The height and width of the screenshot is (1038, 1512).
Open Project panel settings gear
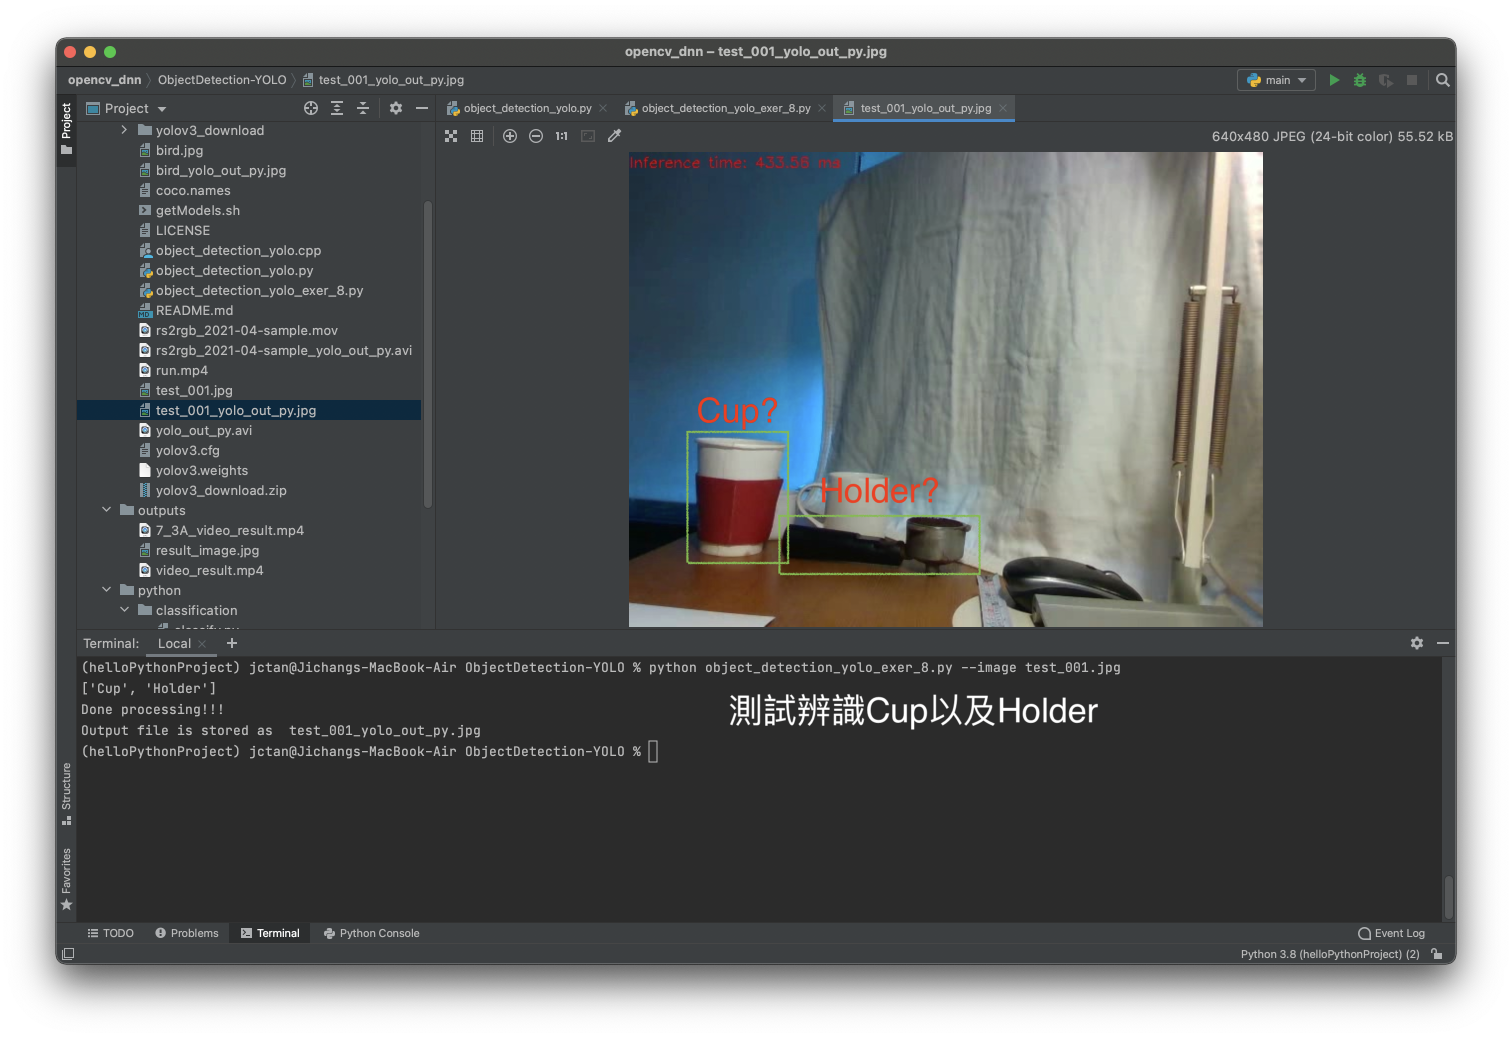tap(396, 108)
